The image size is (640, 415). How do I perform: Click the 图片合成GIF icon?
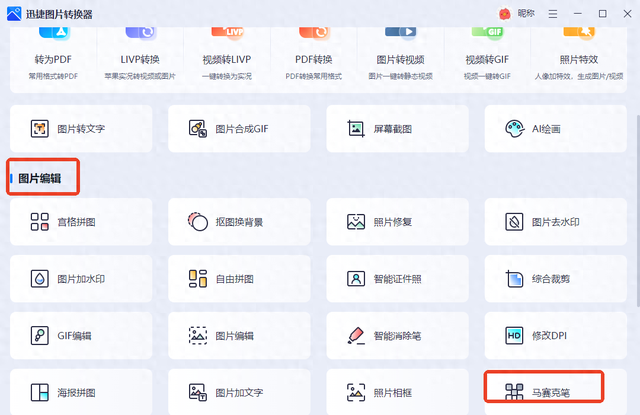click(198, 129)
